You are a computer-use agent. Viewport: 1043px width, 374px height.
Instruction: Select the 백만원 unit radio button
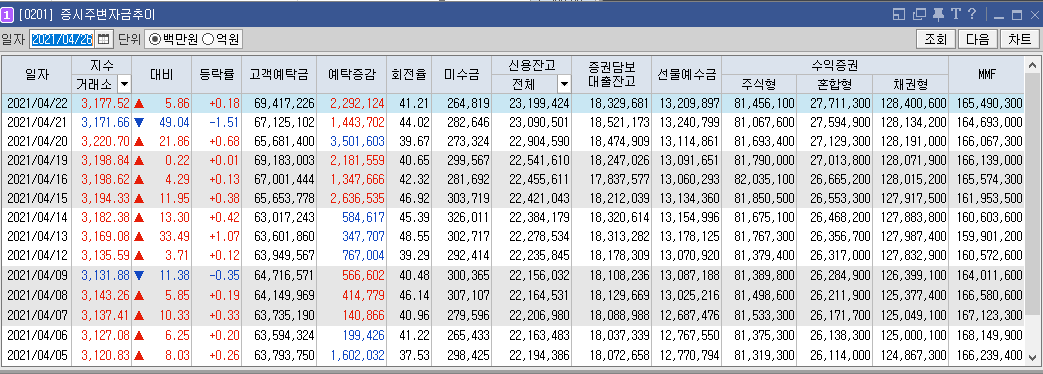tap(154, 39)
